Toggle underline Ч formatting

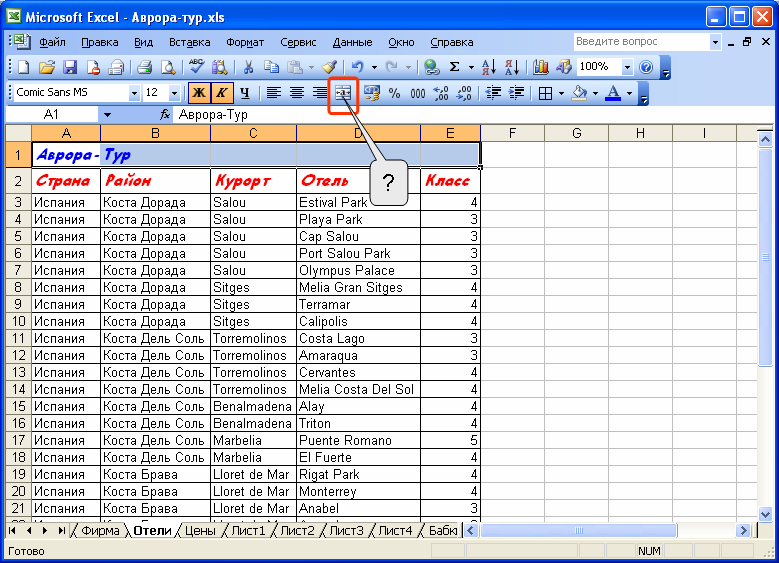(x=245, y=93)
